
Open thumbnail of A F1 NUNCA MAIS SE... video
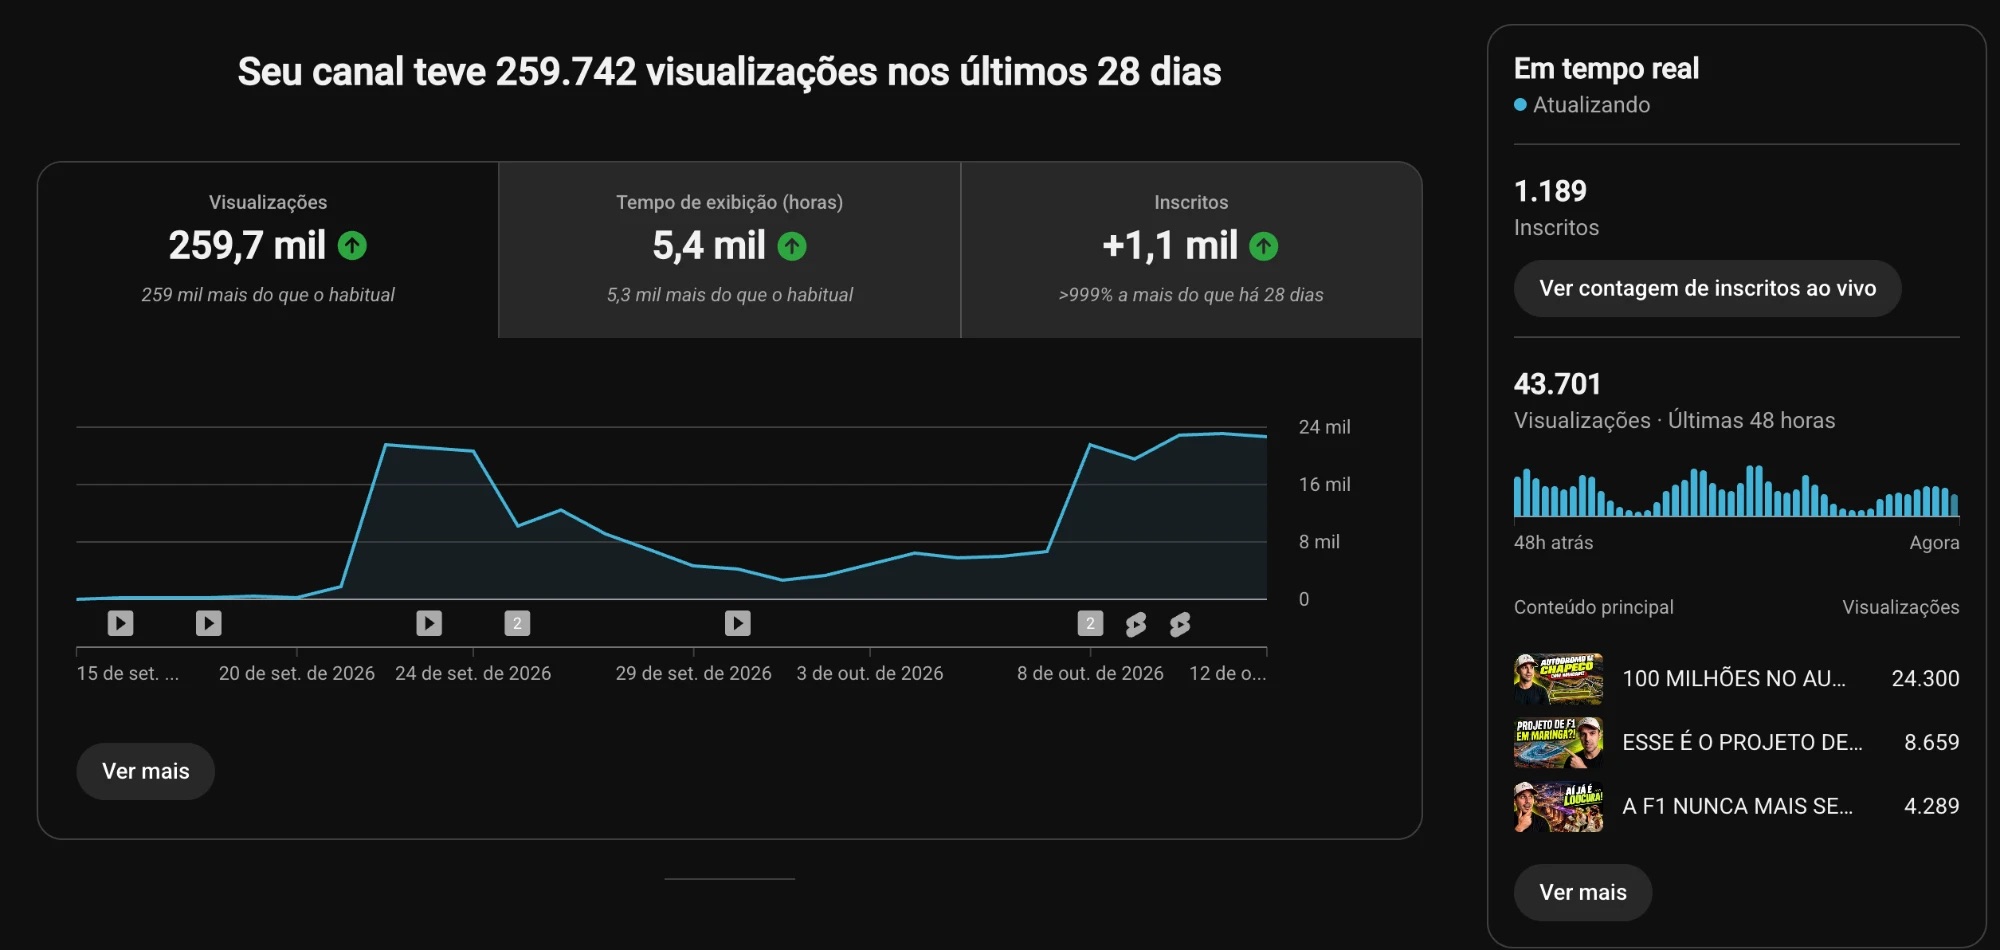point(1559,807)
